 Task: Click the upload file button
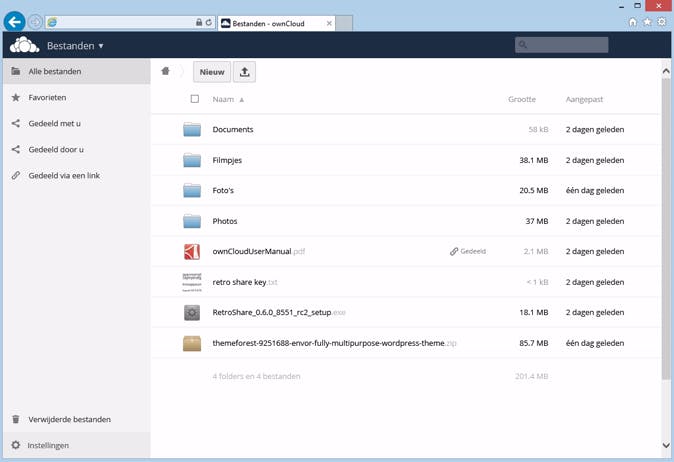[245, 72]
